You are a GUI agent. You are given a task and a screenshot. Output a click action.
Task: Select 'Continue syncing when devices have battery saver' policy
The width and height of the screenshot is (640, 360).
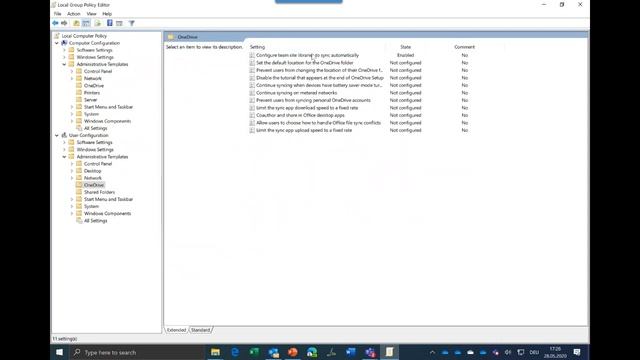pyautogui.click(x=319, y=85)
